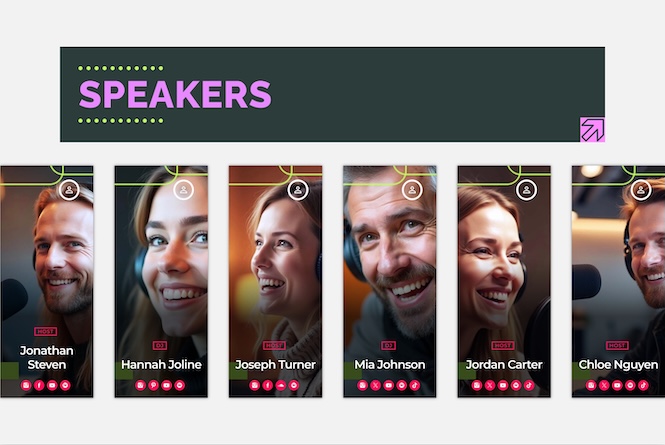Open Hannah Joline's Pinterest icon
665x445 pixels.
click(154, 385)
